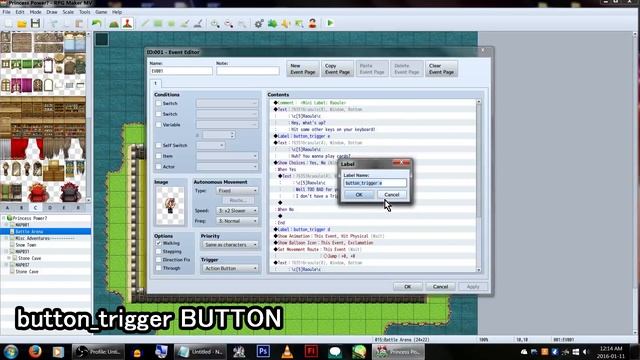Open the Priority dropdown
This screenshot has width=640, height=360.
[x=231, y=244]
